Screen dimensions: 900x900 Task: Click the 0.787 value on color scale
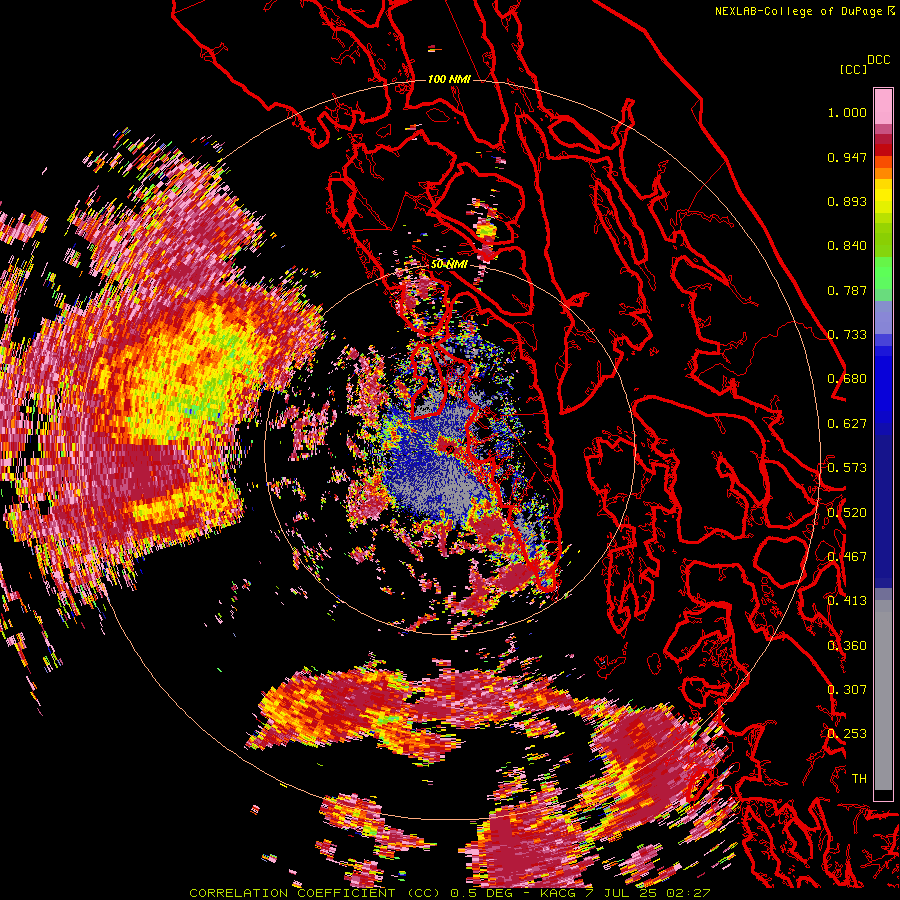[847, 290]
